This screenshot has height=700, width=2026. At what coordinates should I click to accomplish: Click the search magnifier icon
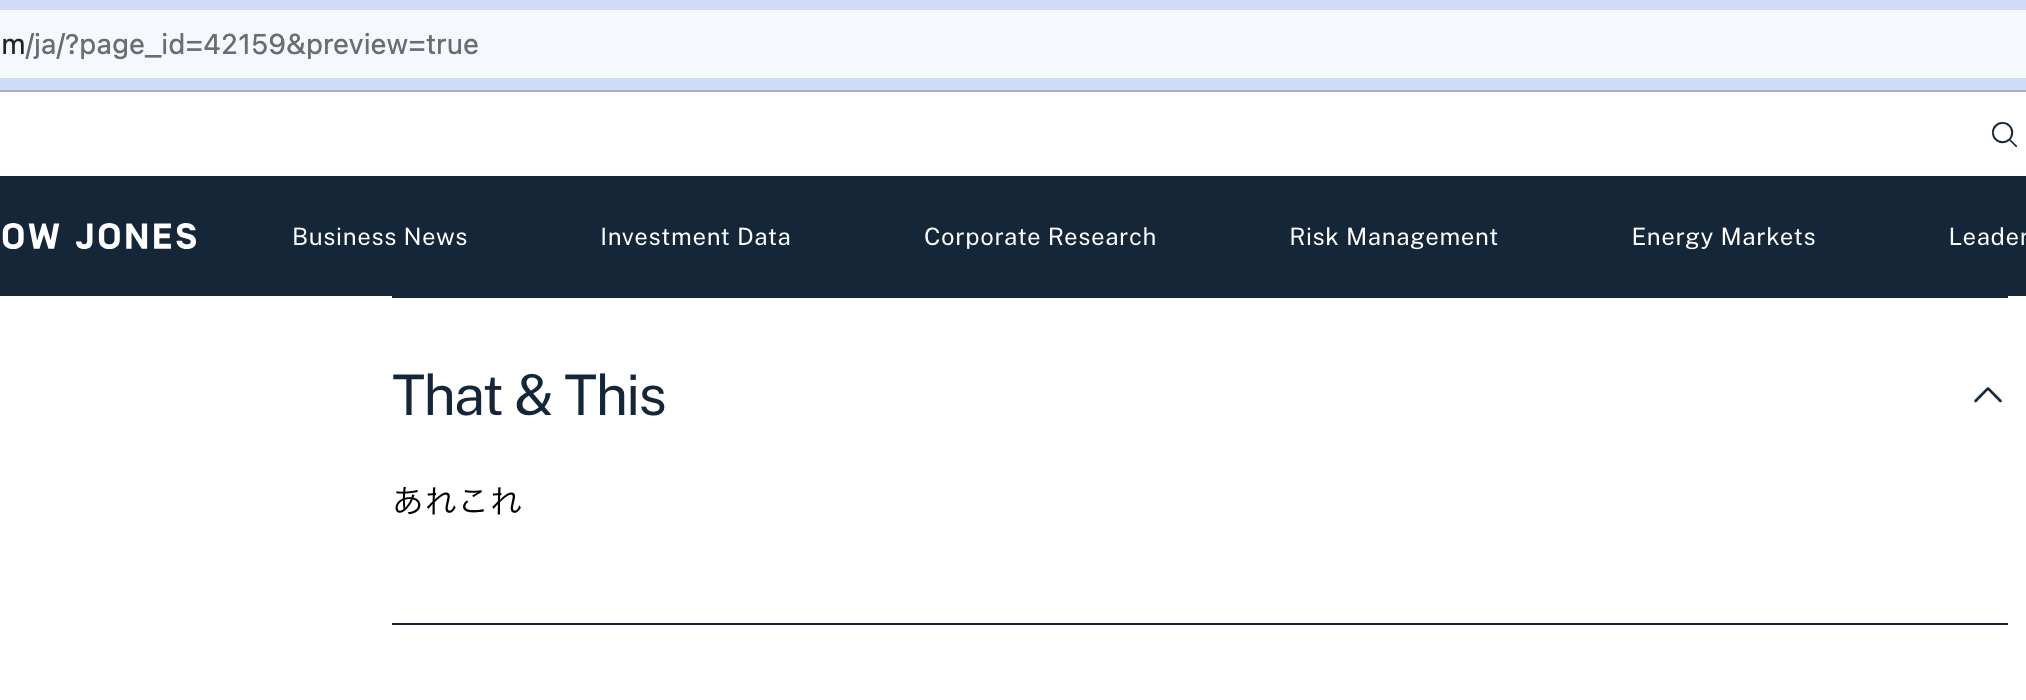[x=2003, y=134]
